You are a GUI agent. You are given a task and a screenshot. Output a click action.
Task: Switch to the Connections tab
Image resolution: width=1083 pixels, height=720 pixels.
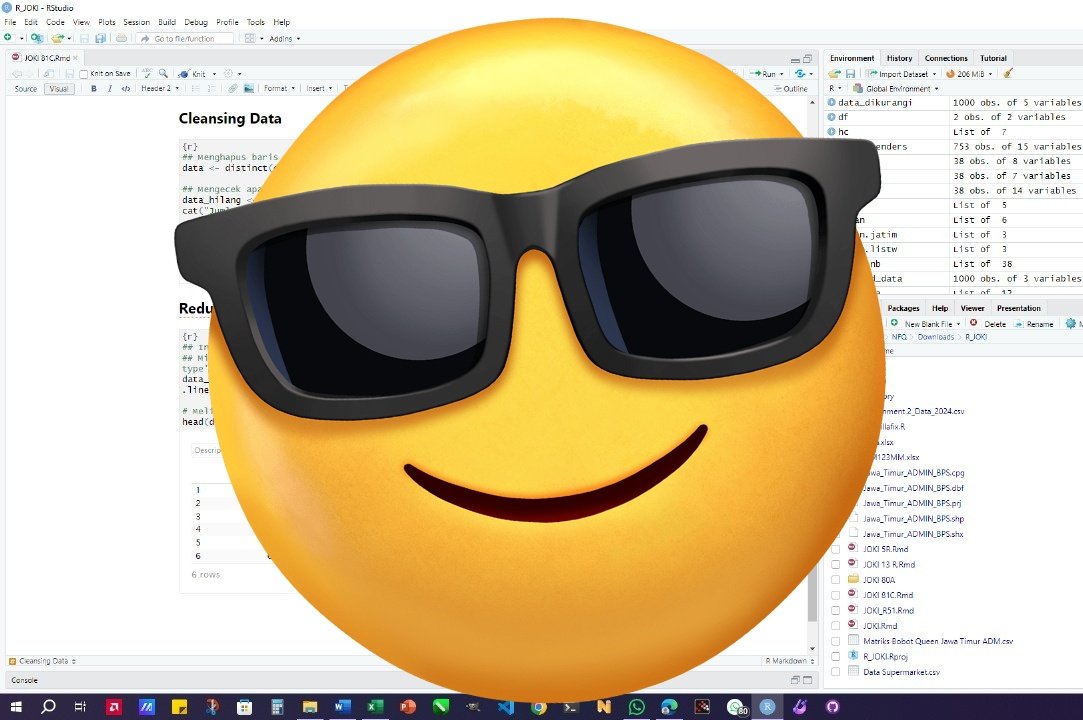coord(946,58)
